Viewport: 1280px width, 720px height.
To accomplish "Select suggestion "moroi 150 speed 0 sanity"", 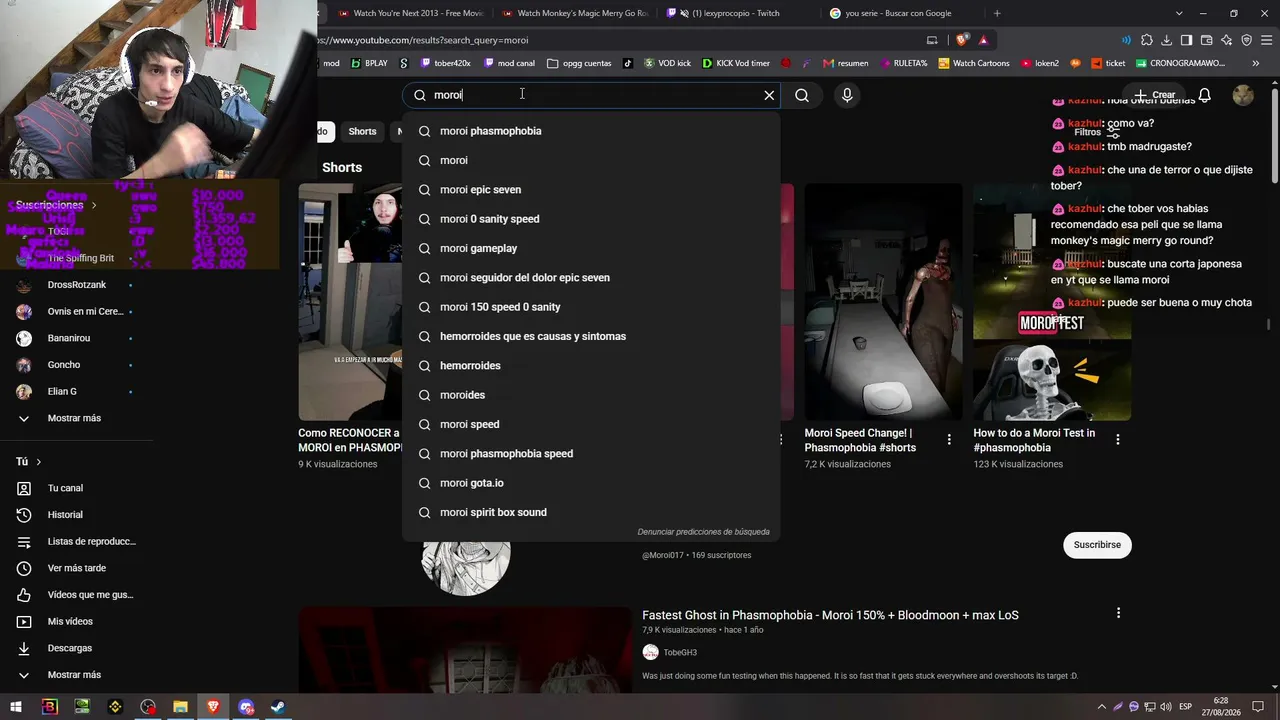I will [x=591, y=307].
